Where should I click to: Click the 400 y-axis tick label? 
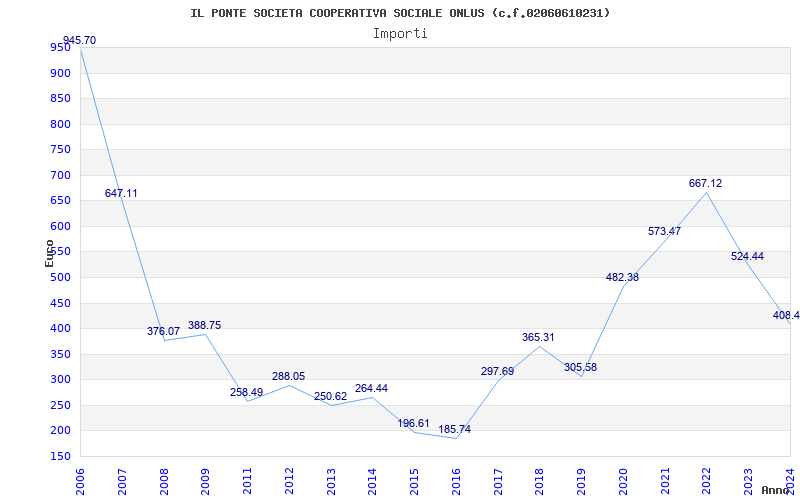pos(60,329)
